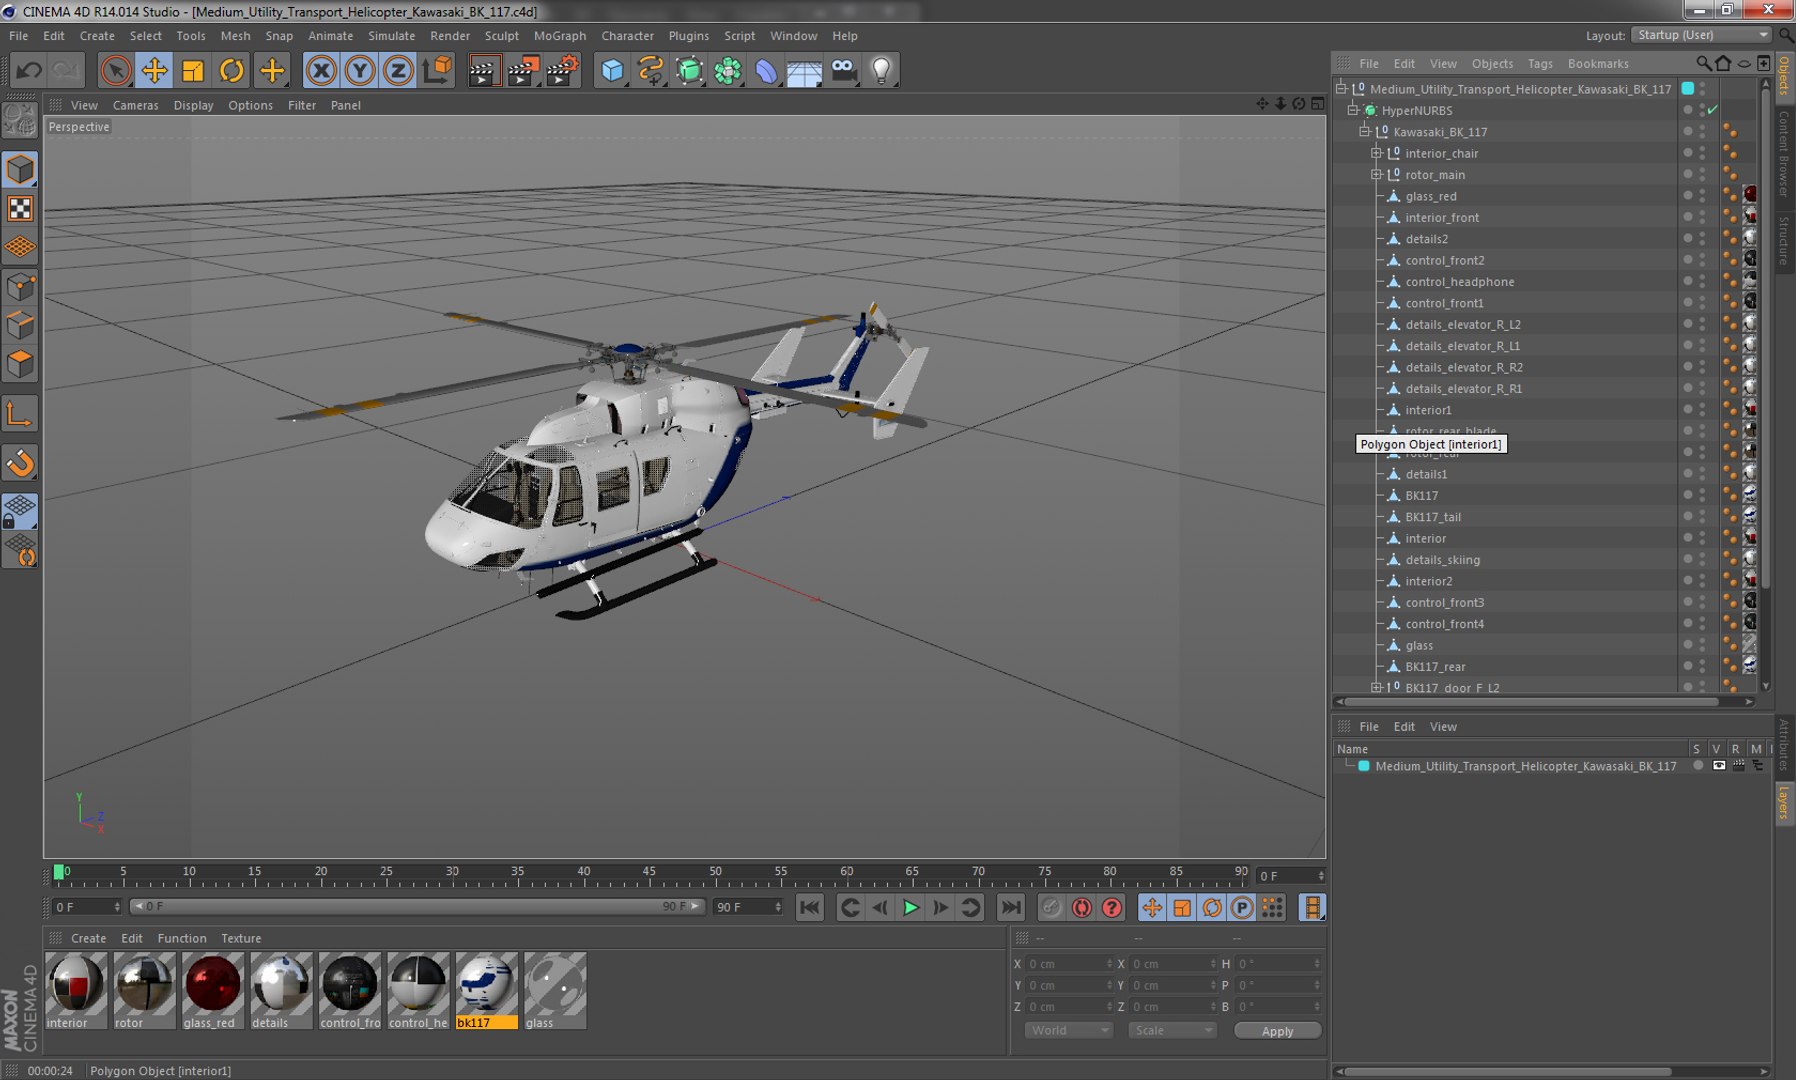Open the Layout dropdown
The width and height of the screenshot is (1796, 1080).
(x=1702, y=35)
